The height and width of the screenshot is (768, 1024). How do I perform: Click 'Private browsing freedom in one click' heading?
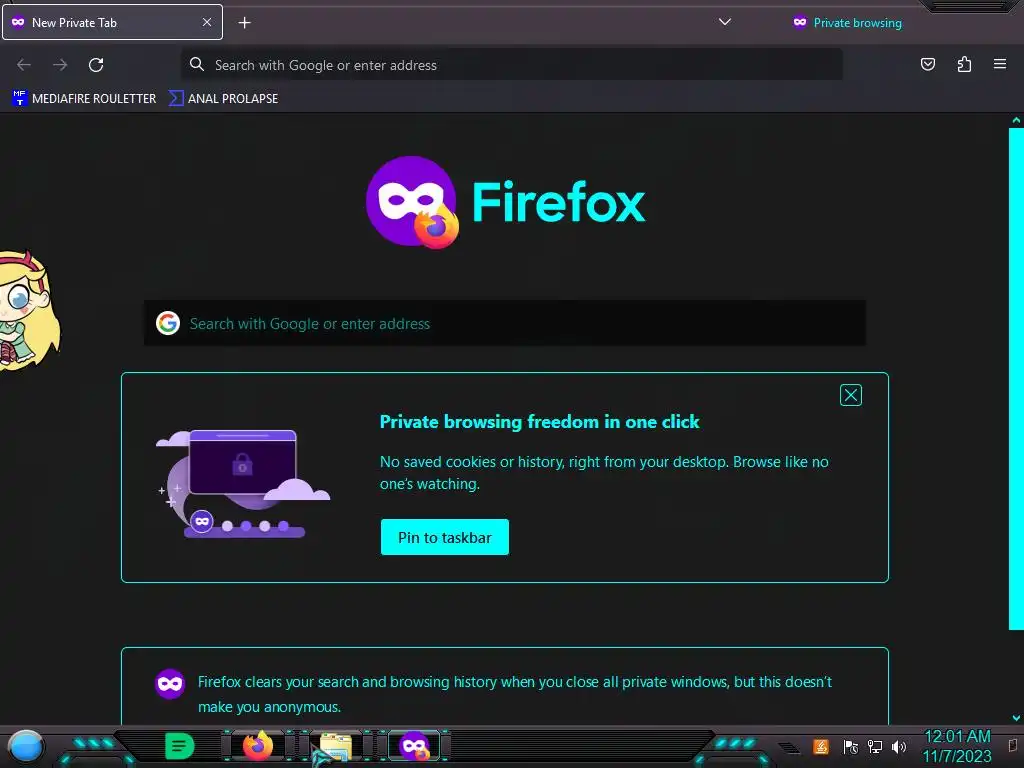[539, 422]
